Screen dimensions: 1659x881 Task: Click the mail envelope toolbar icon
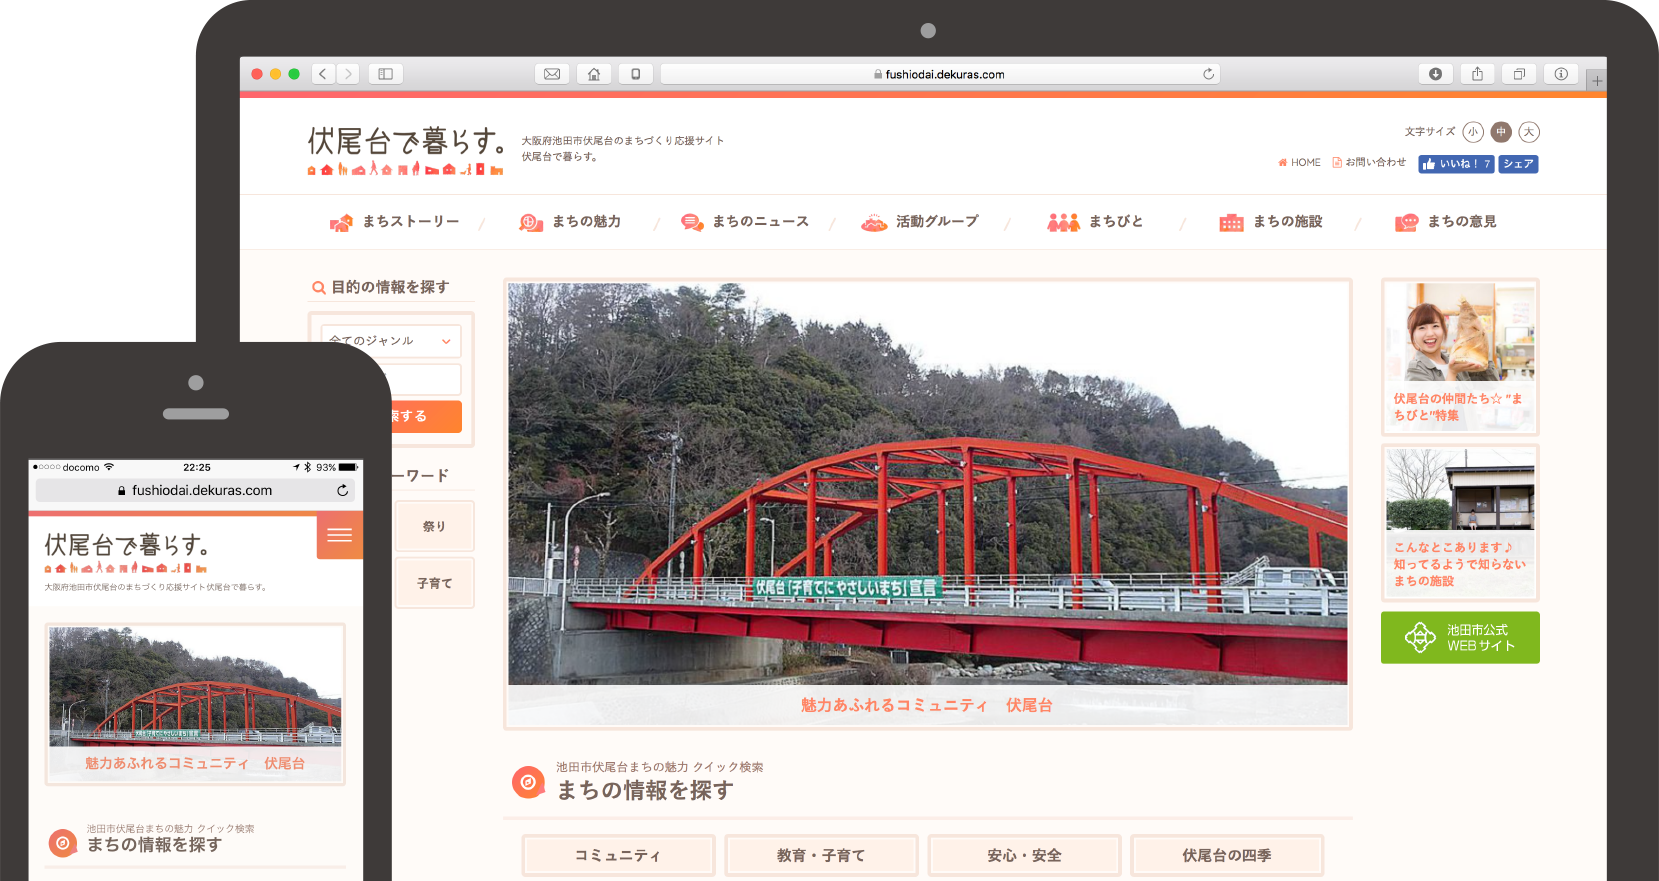coord(552,74)
